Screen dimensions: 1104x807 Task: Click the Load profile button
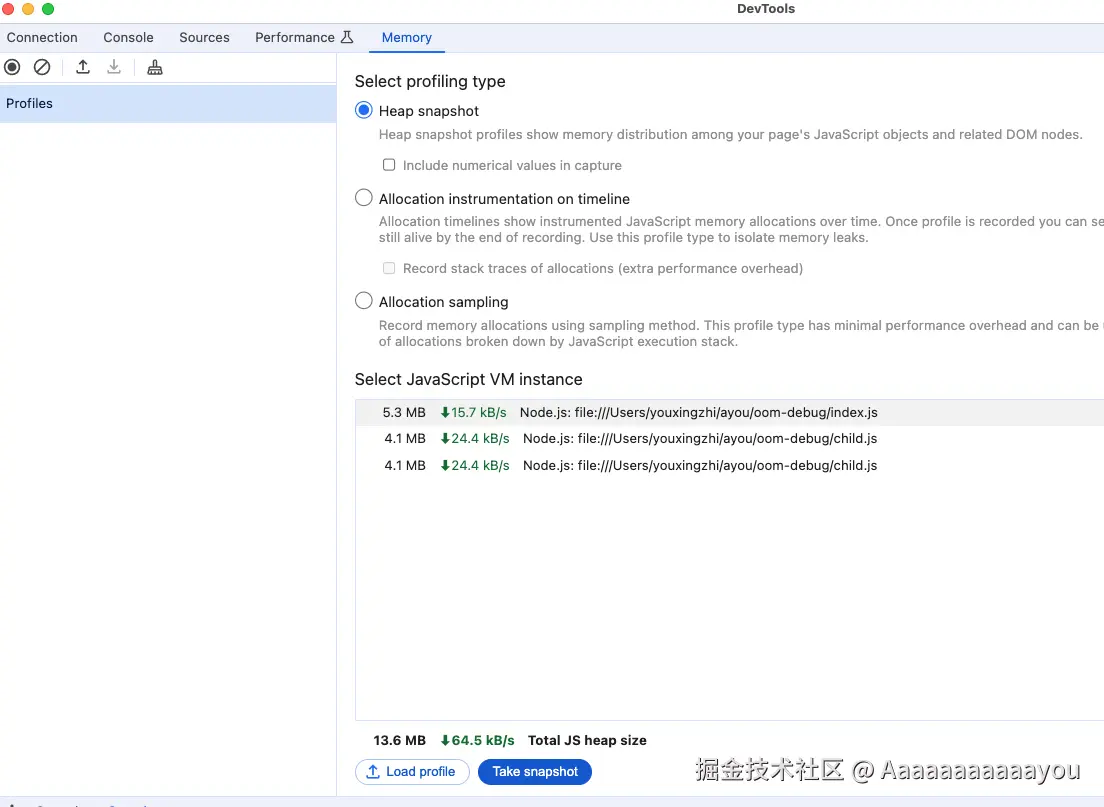tap(412, 772)
